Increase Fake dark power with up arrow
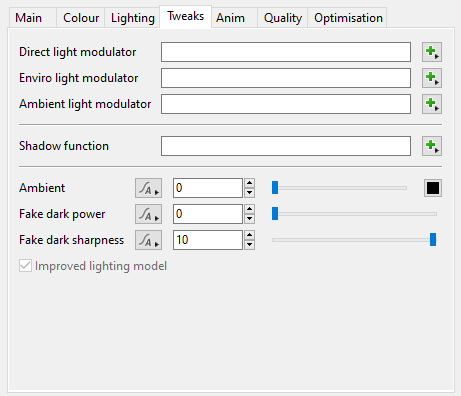 249,209
